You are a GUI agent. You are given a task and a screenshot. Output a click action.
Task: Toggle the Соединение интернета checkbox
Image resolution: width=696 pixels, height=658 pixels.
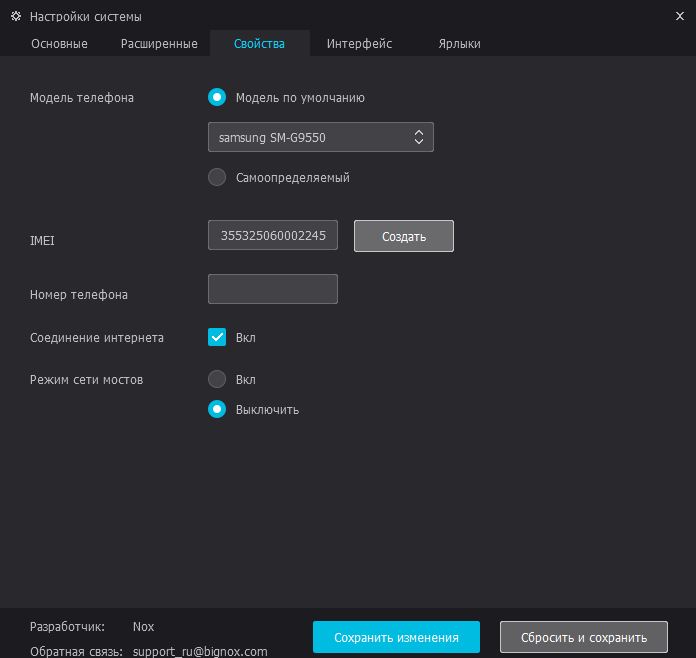(217, 338)
